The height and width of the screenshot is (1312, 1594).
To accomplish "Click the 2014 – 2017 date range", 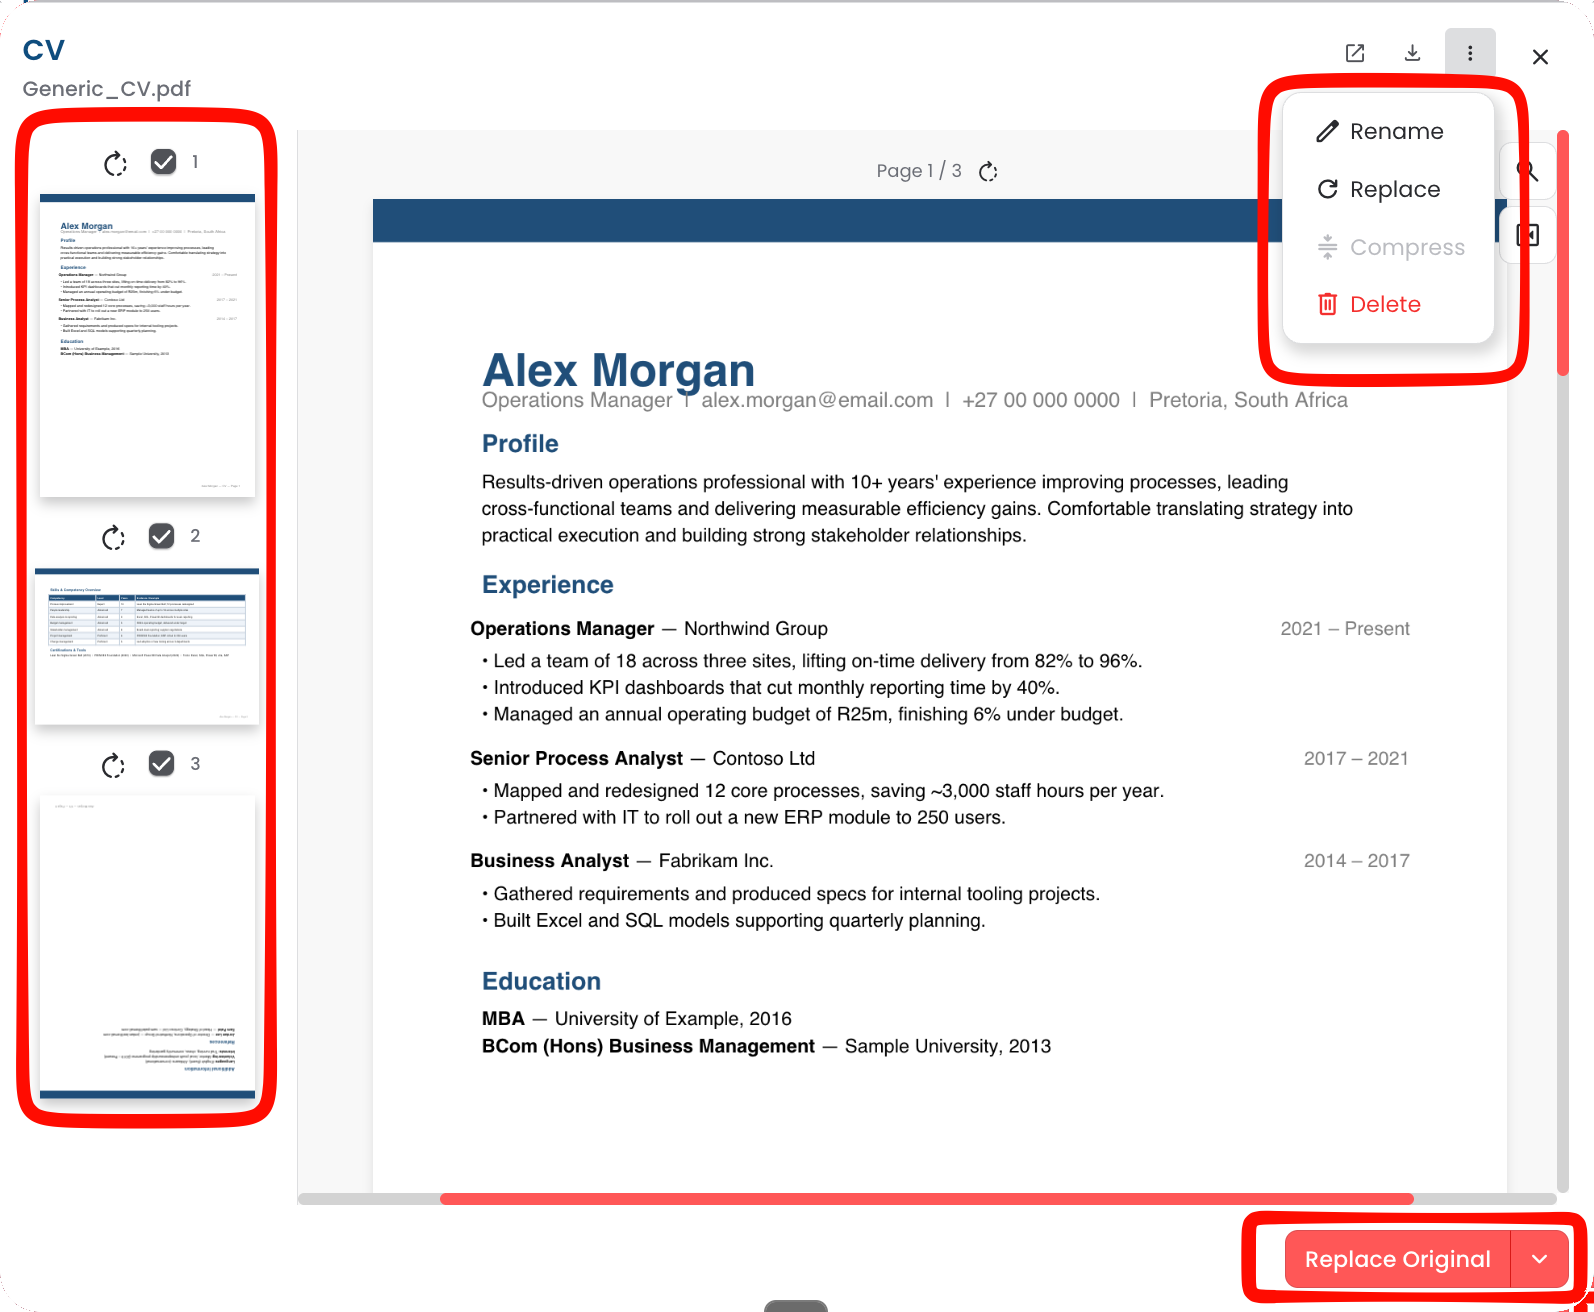I will 1356,861.
